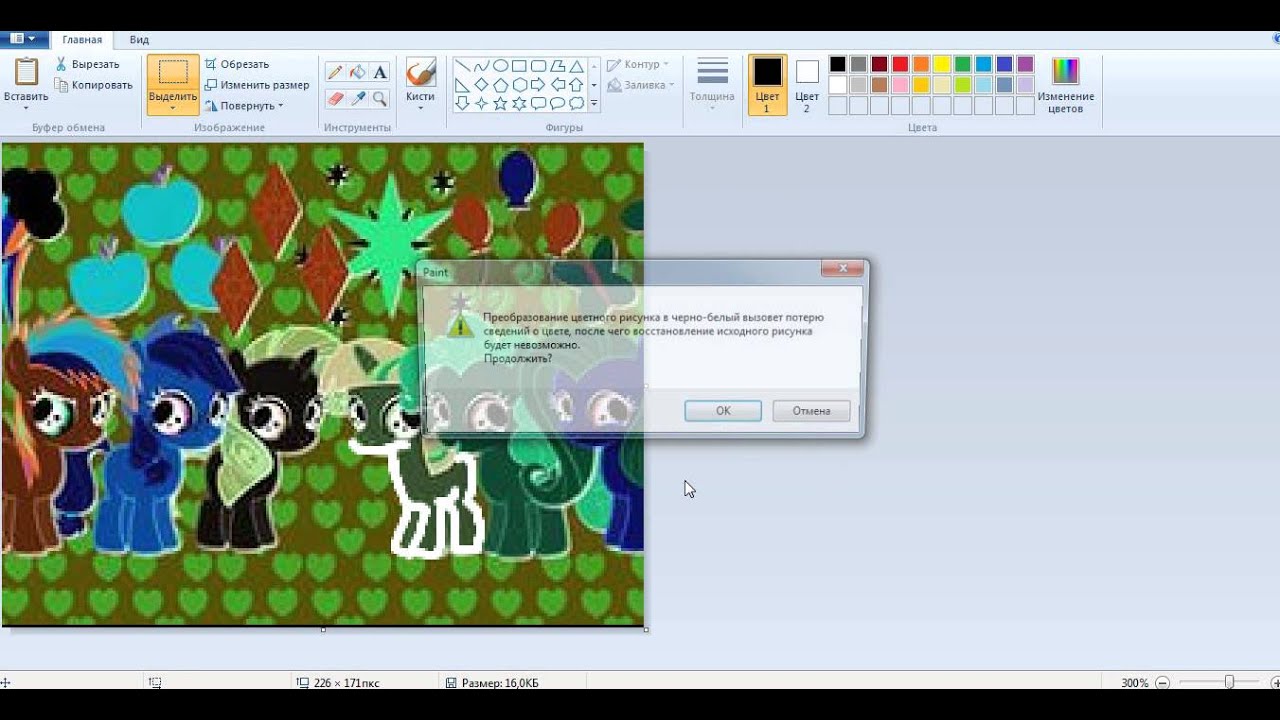Screen dimensions: 1280x720
Task: Choose the Hexagon shape
Action: tap(519, 85)
